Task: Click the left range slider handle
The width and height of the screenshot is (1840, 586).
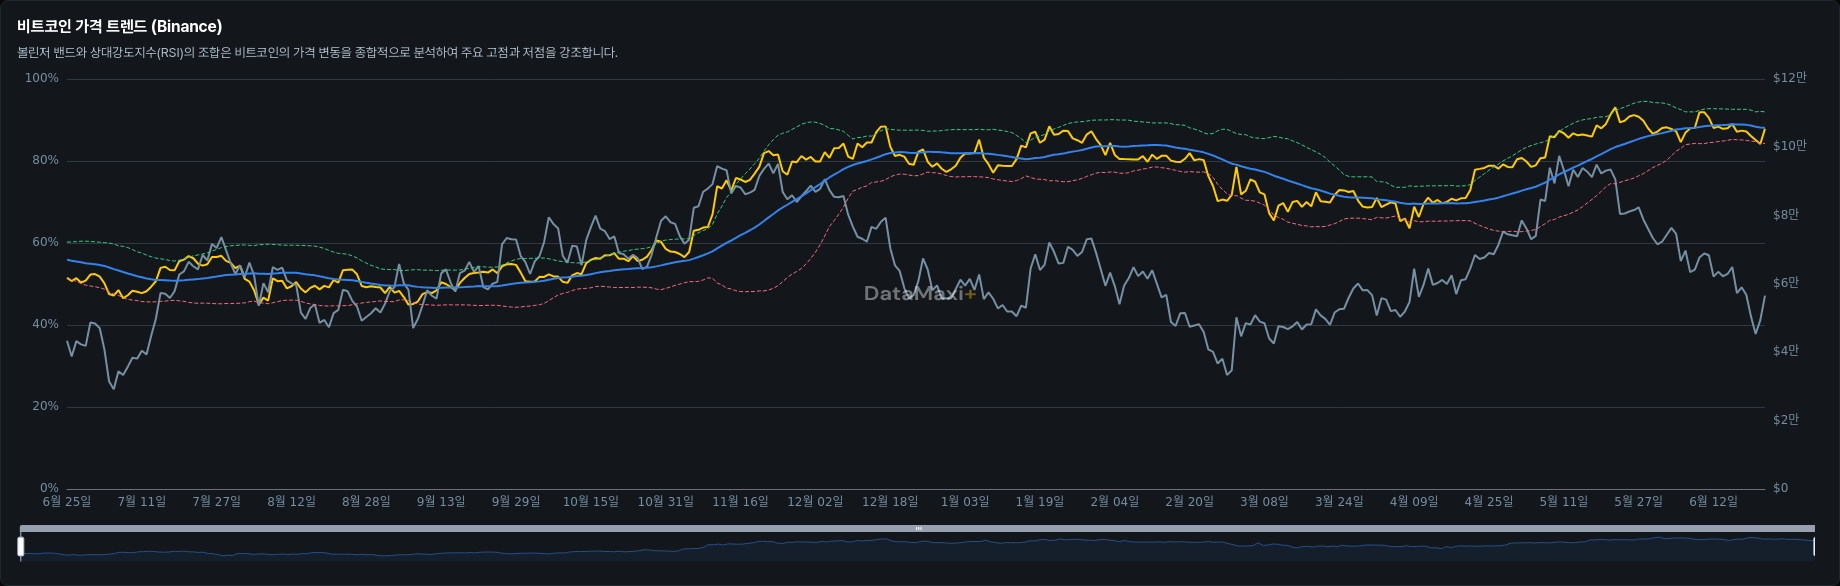Action: click(21, 546)
